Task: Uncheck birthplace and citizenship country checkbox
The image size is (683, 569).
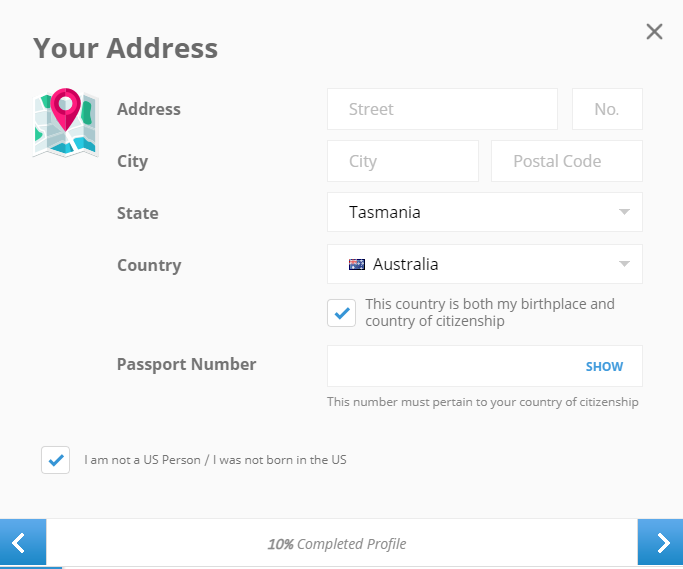Action: [x=342, y=313]
